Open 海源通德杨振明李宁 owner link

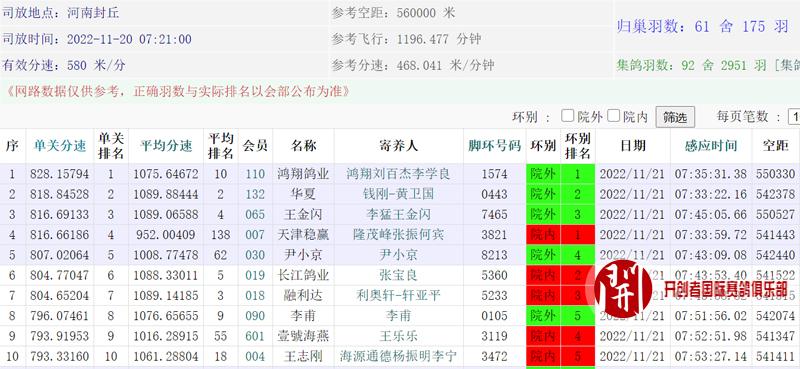398,356
